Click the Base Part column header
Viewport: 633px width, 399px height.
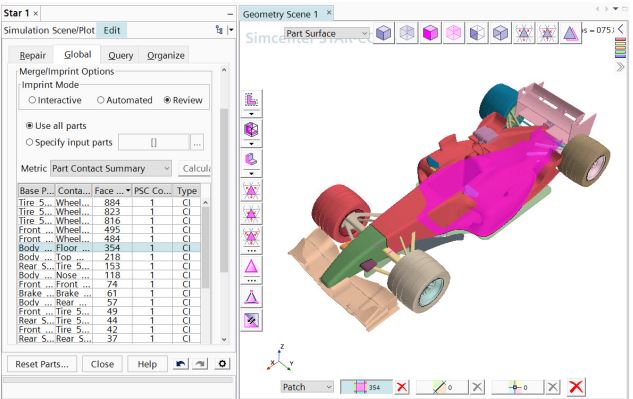(36, 191)
